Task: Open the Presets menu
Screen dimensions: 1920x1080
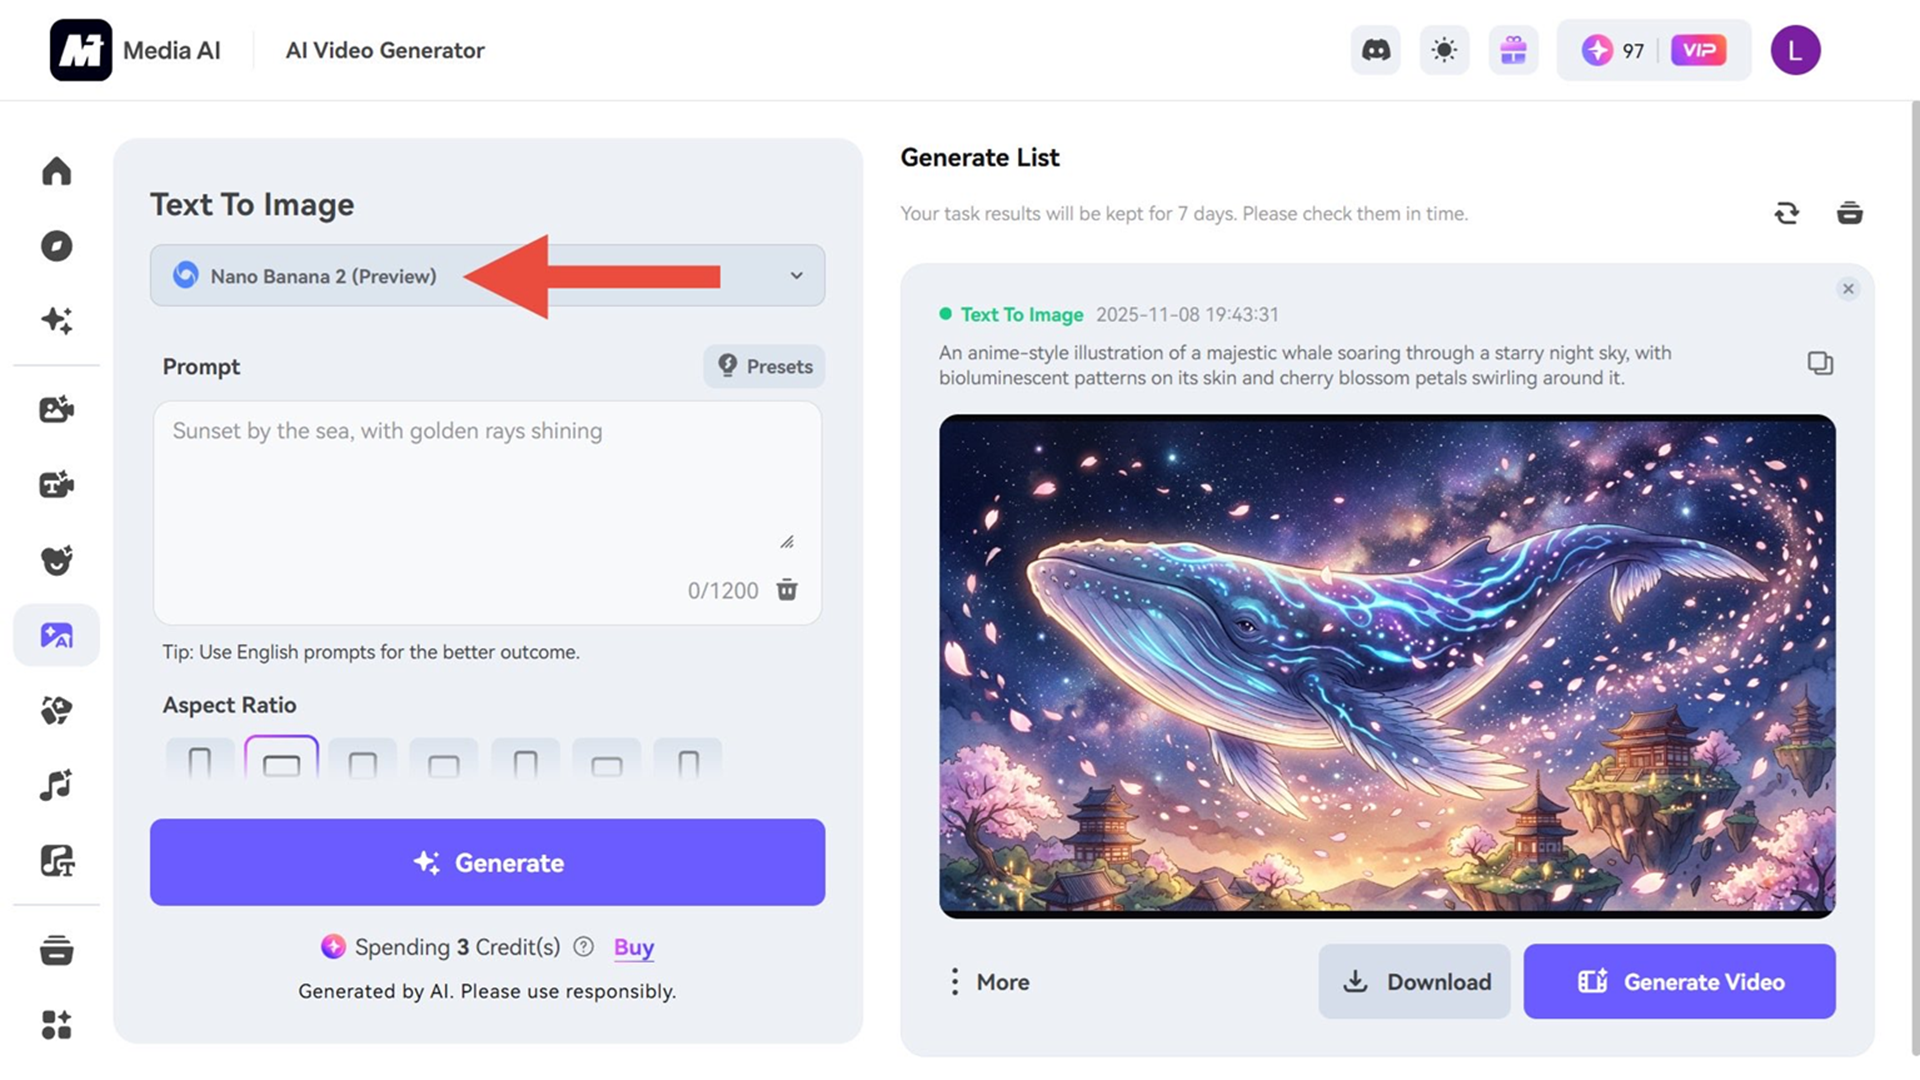Action: [x=764, y=366]
